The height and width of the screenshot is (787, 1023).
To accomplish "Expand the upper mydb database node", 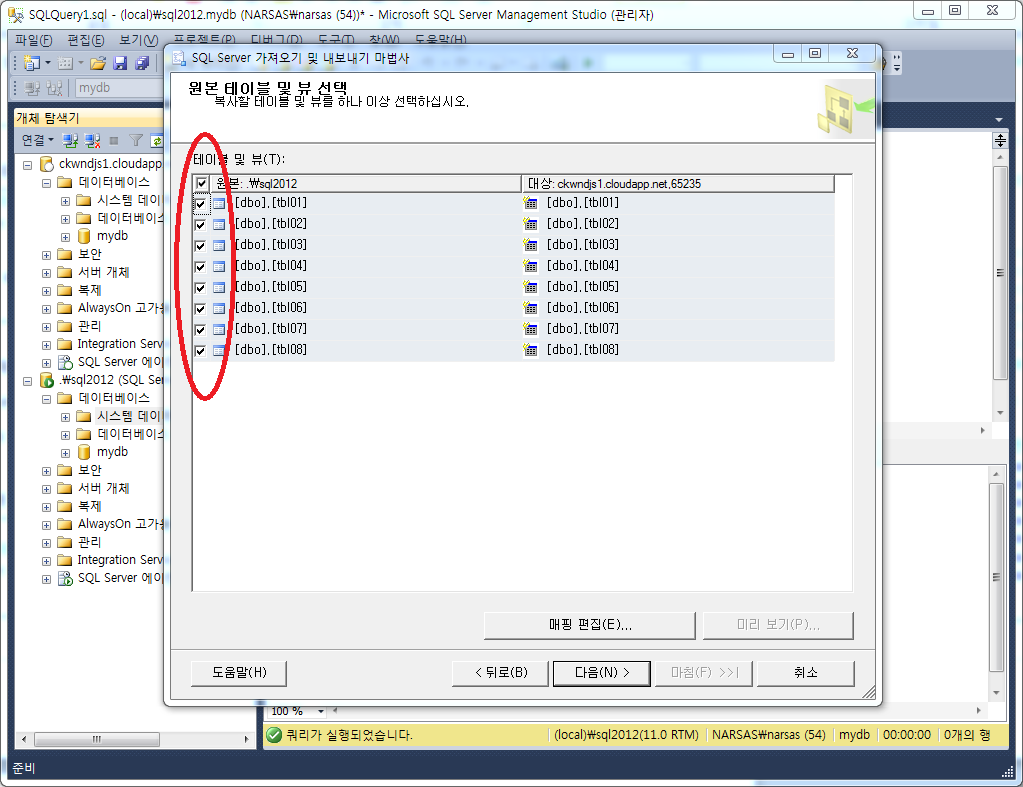I will pos(65,237).
